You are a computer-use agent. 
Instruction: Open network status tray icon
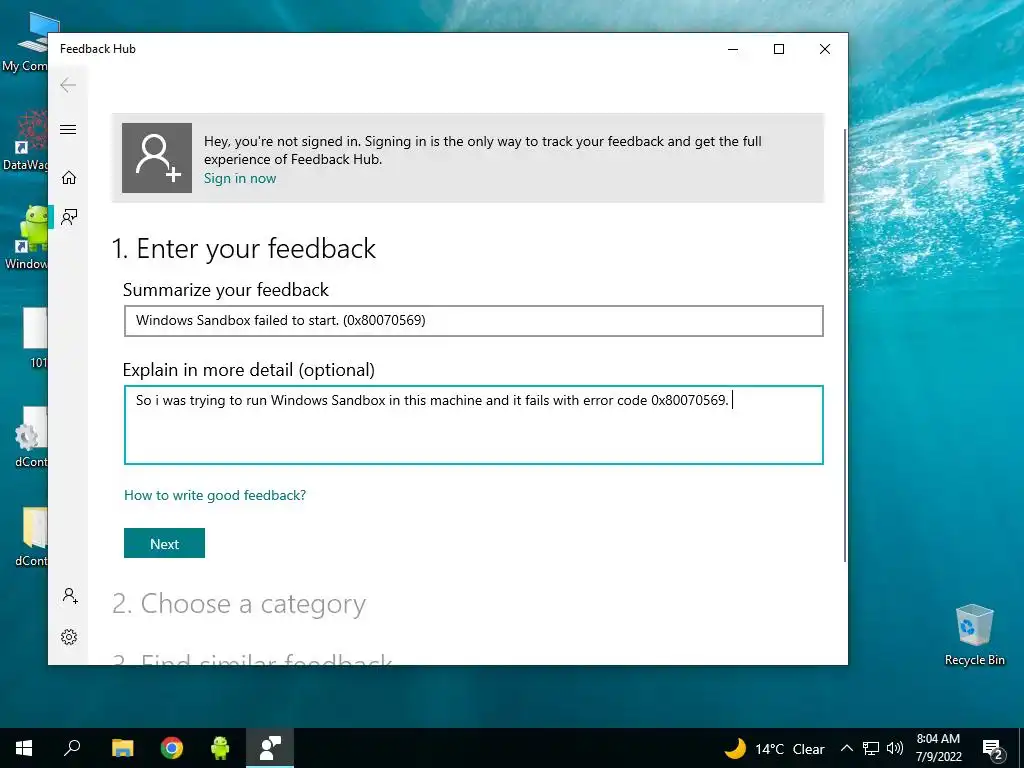point(871,748)
